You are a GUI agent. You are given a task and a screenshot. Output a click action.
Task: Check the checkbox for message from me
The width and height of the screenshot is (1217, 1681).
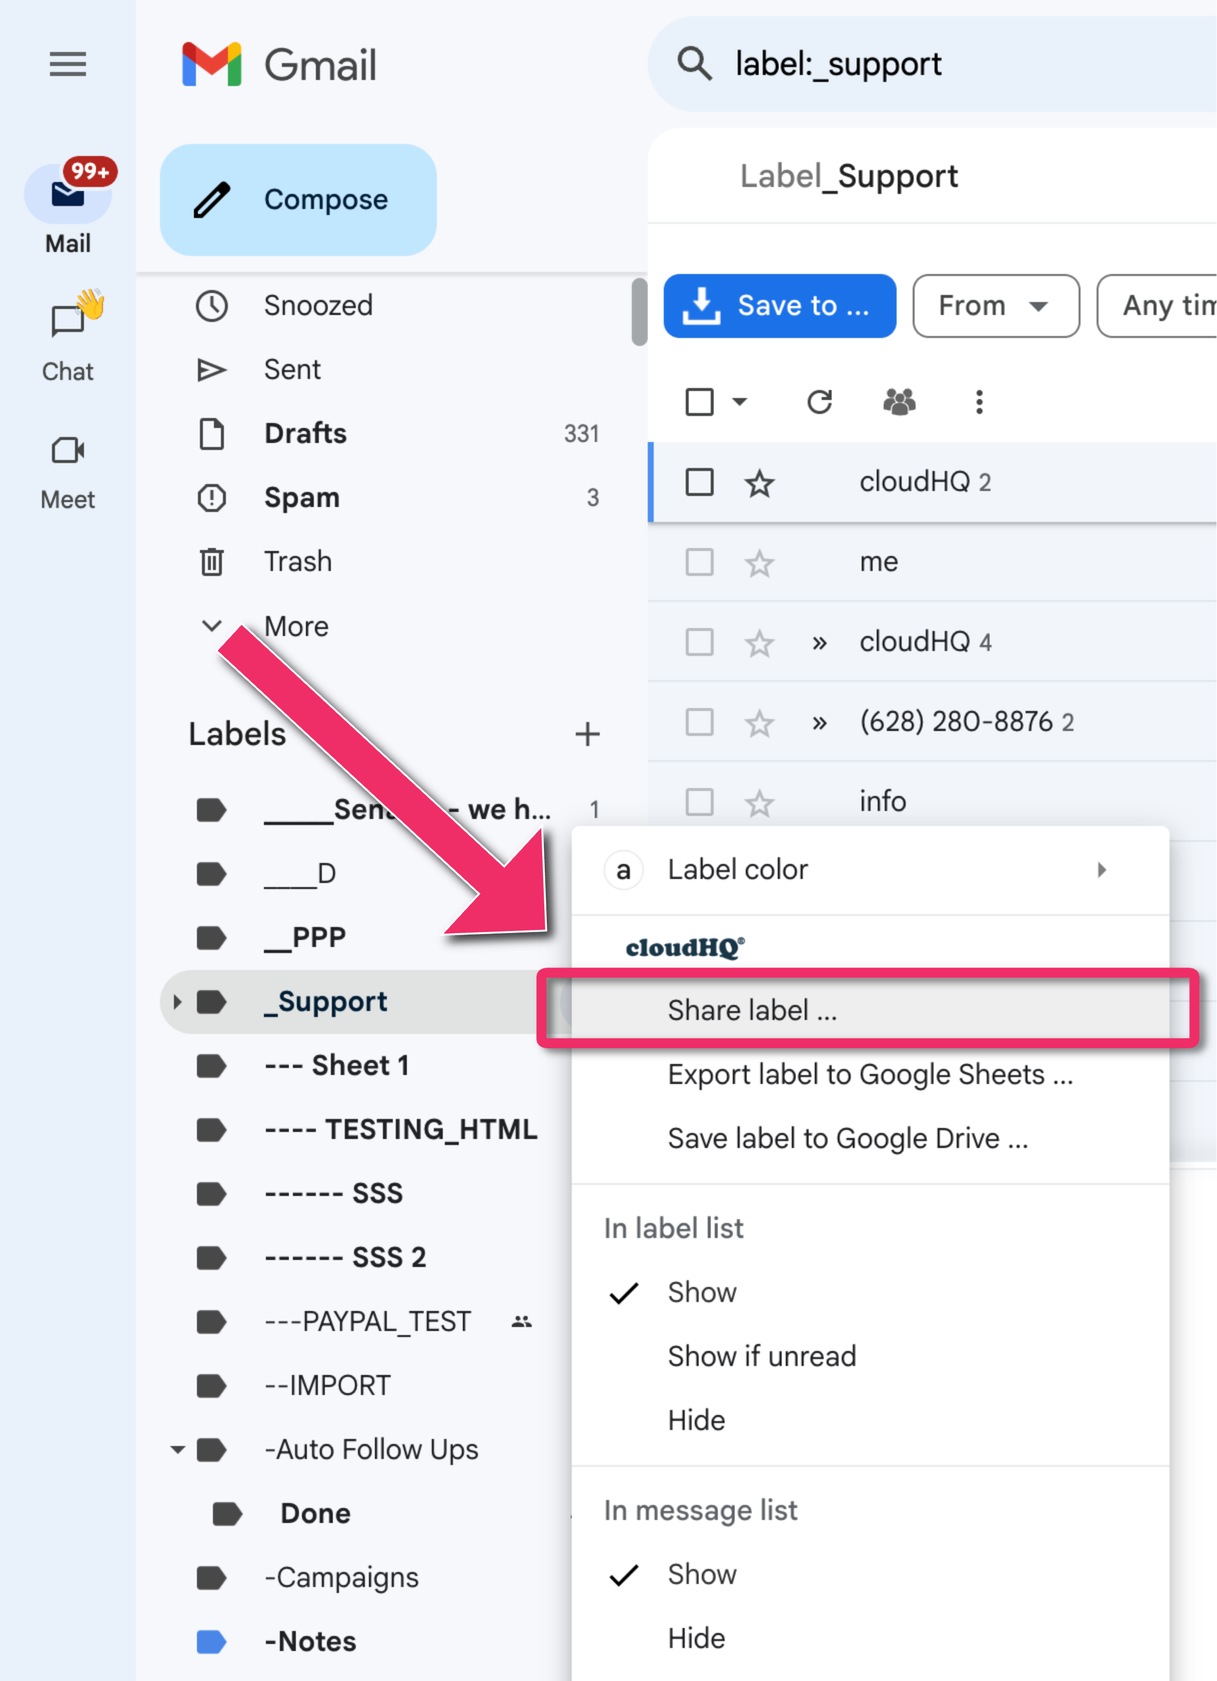click(699, 562)
